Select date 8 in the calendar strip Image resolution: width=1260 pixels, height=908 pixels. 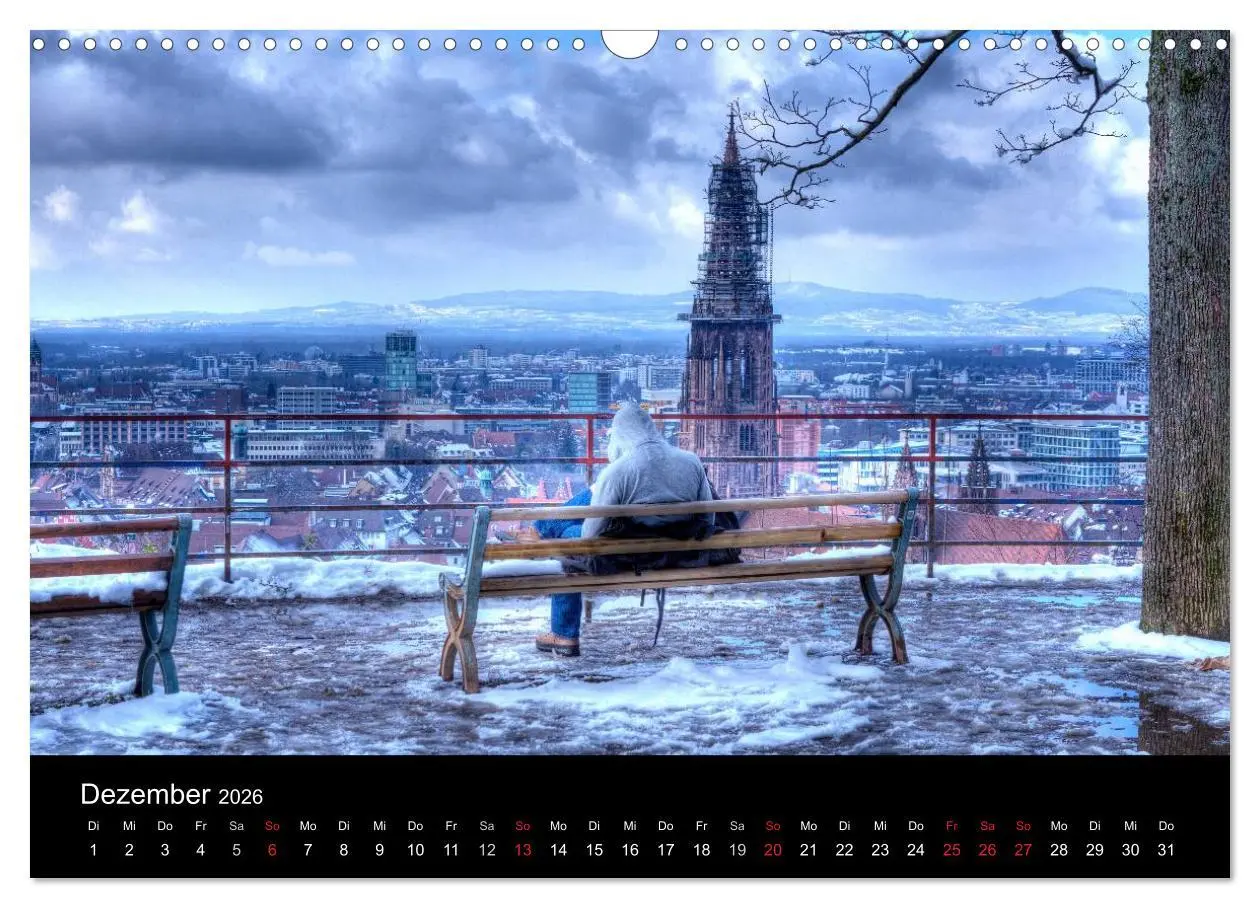(343, 850)
